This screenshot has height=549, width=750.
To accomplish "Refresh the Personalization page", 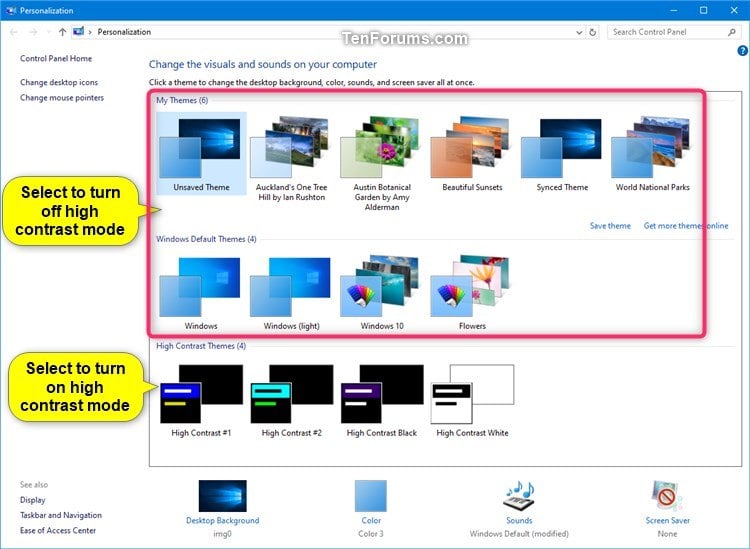I will [593, 32].
